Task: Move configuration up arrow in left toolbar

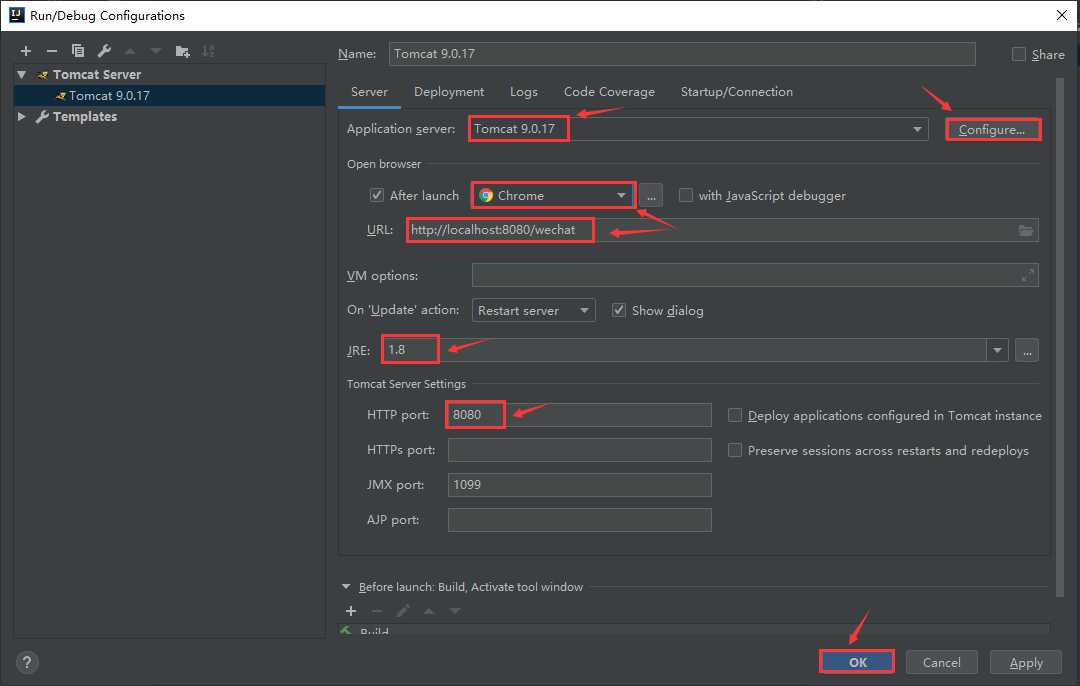Action: [130, 51]
